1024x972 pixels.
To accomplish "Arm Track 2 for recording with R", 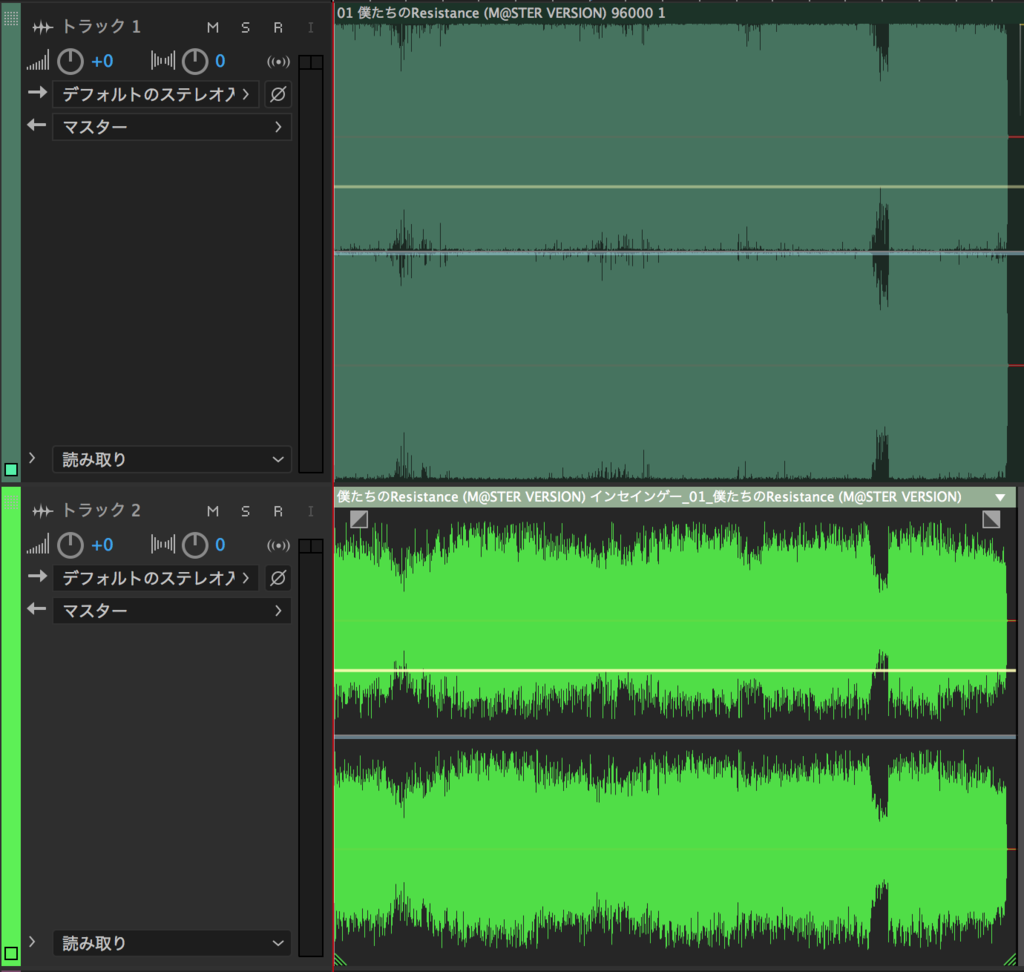I will [278, 511].
